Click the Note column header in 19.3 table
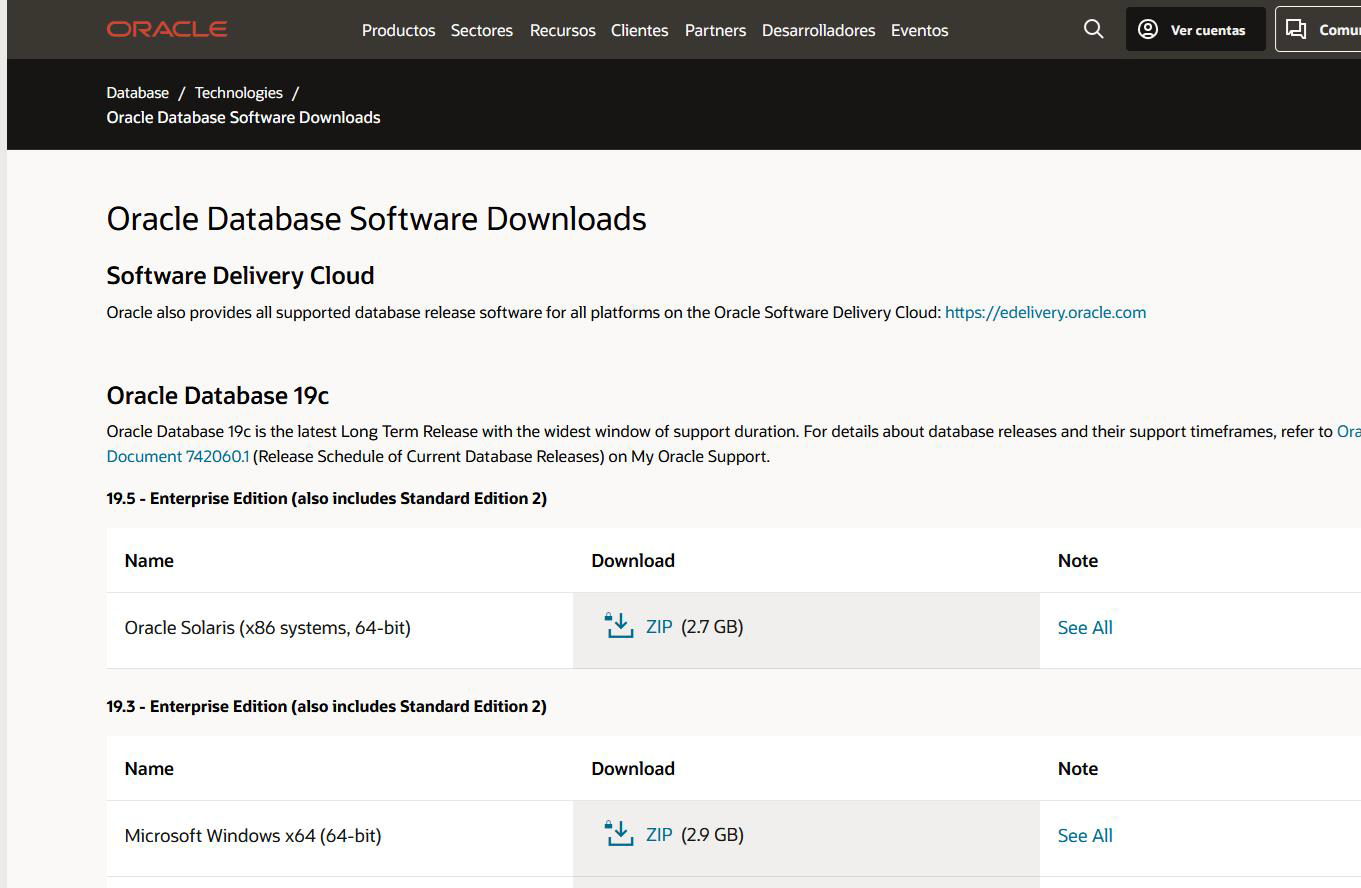Screen dimensions: 1361x888 tap(1078, 768)
